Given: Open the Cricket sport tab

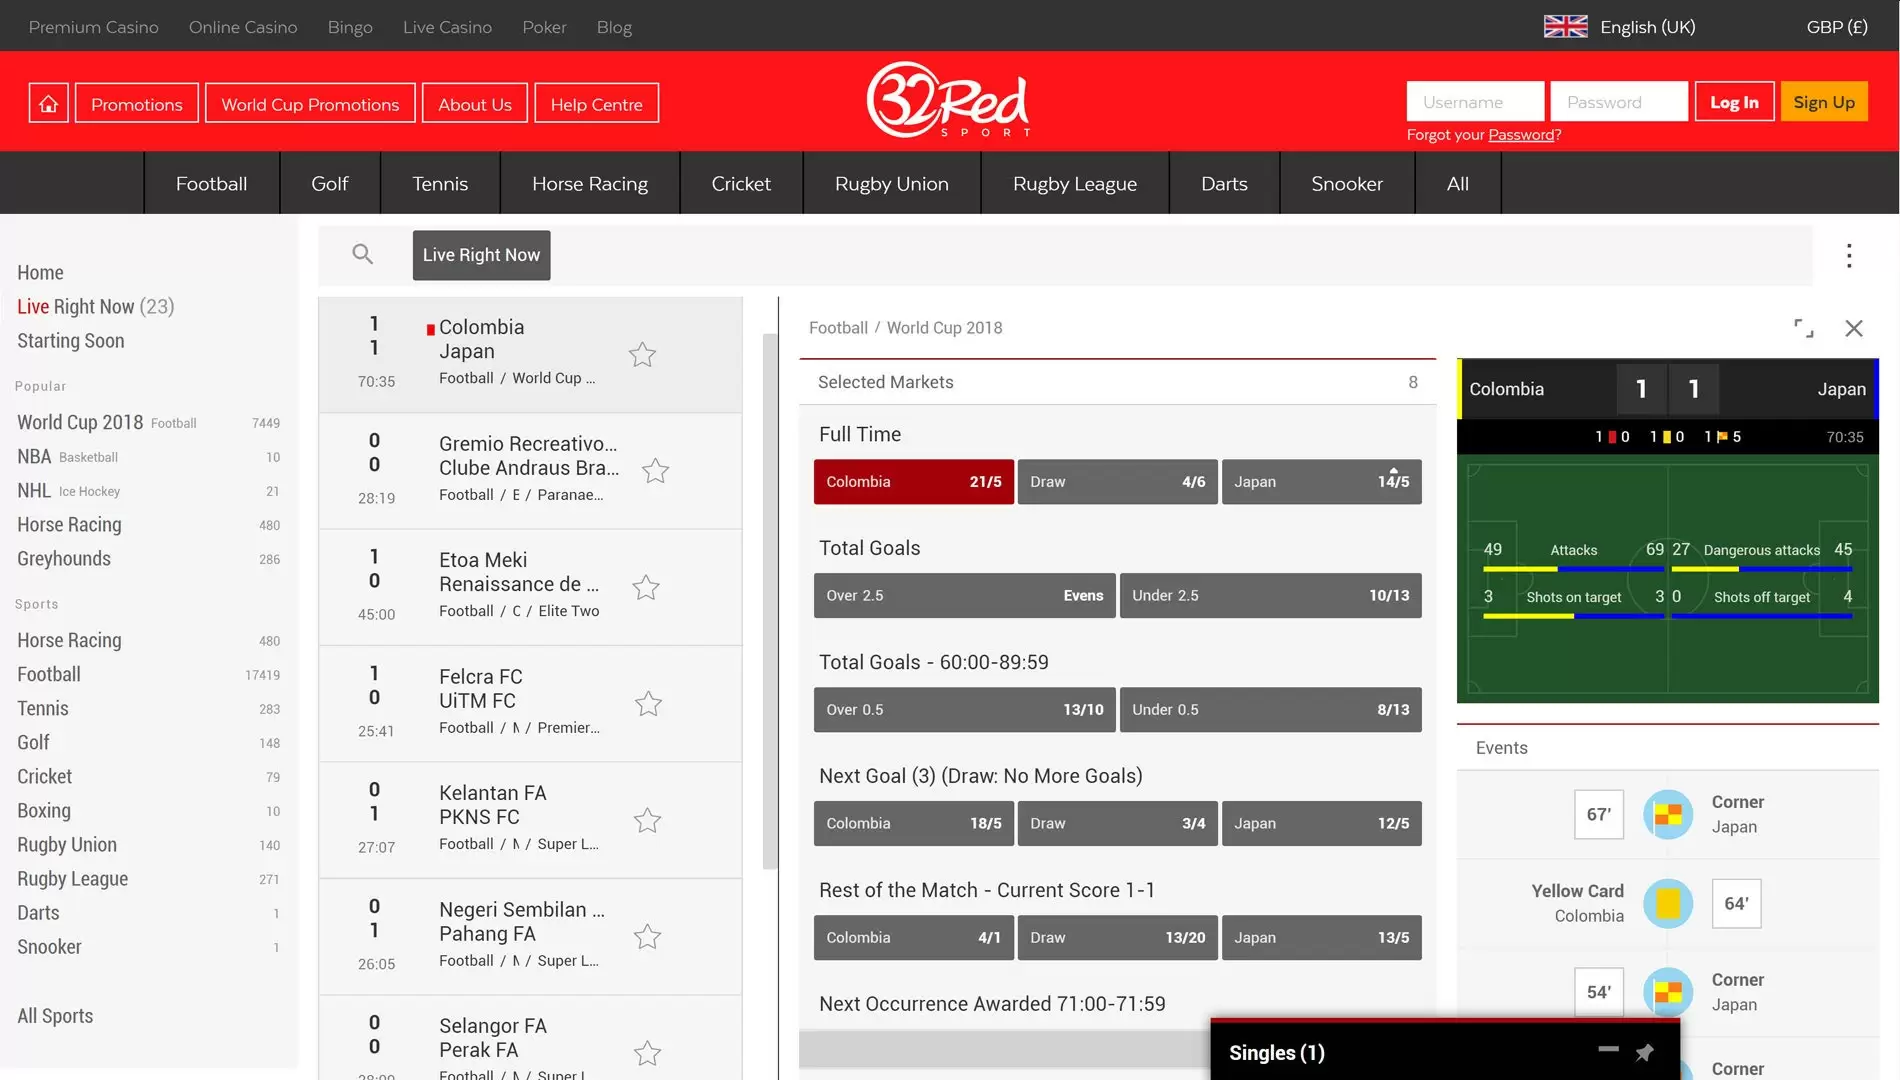Looking at the screenshot, I should [x=741, y=183].
